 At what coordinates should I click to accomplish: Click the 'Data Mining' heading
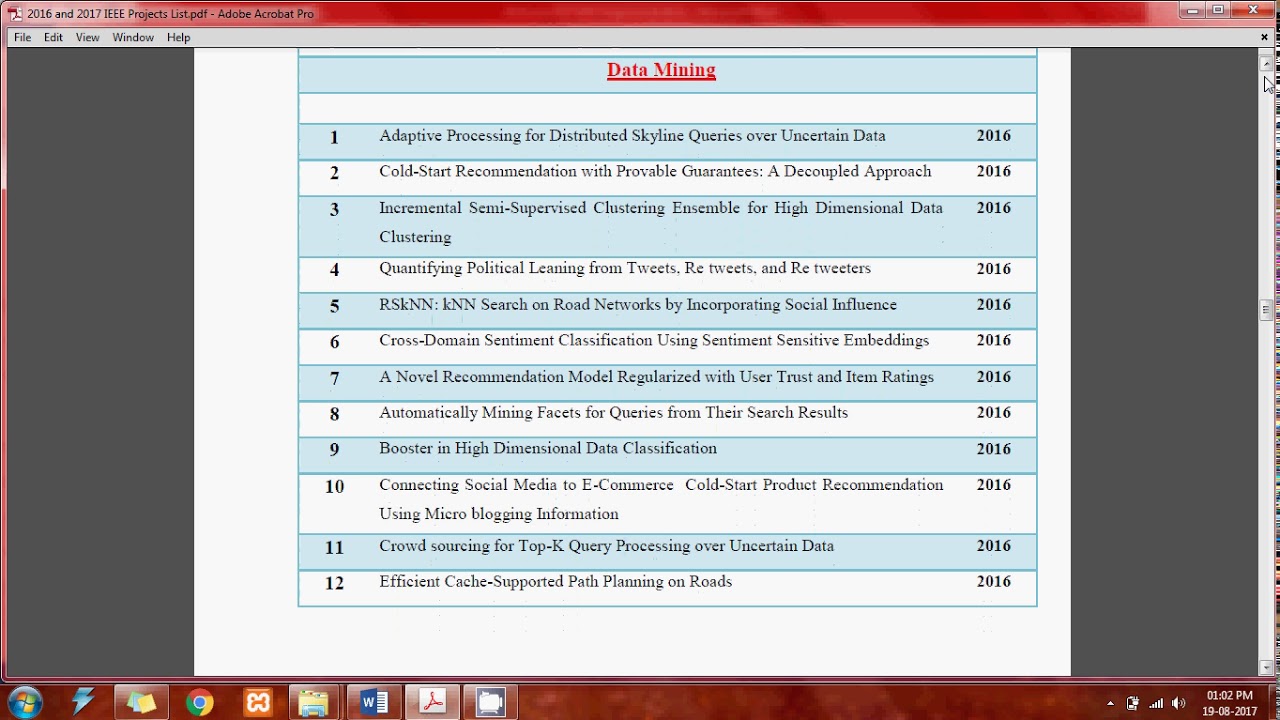pyautogui.click(x=661, y=70)
